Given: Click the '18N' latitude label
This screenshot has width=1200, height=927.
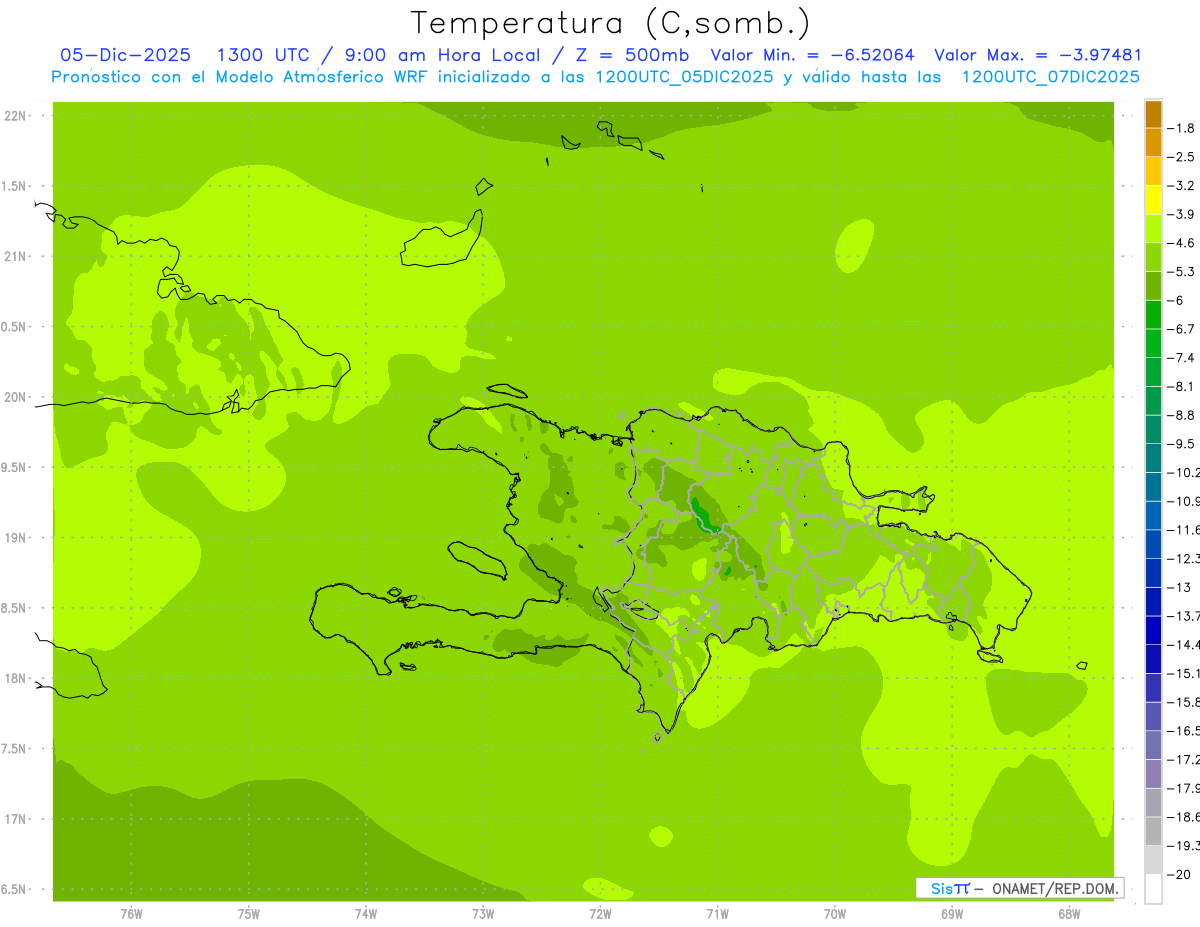Looking at the screenshot, I should pos(17,678).
